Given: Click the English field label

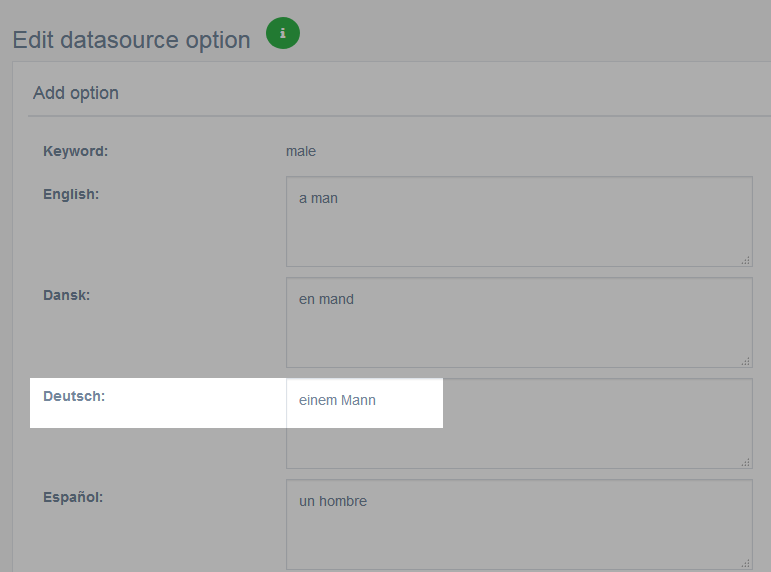Looking at the screenshot, I should [71, 194].
